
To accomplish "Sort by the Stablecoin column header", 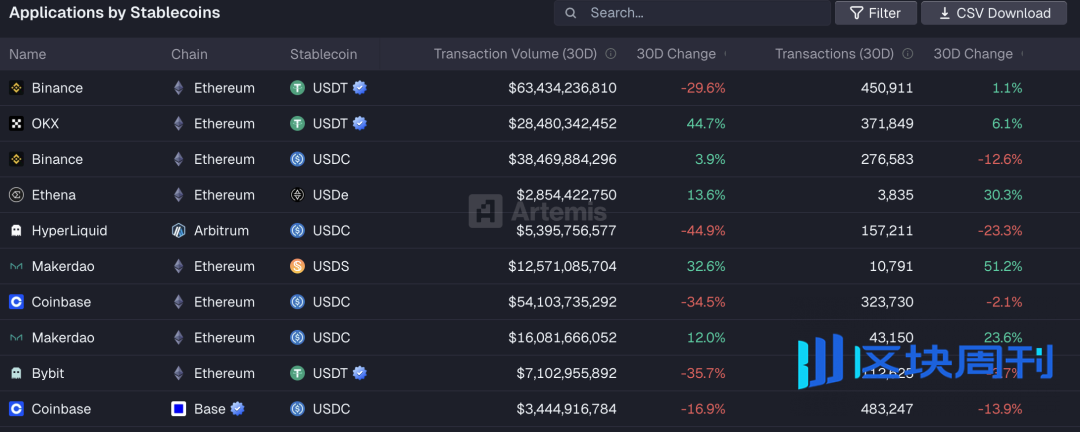I will coord(323,54).
